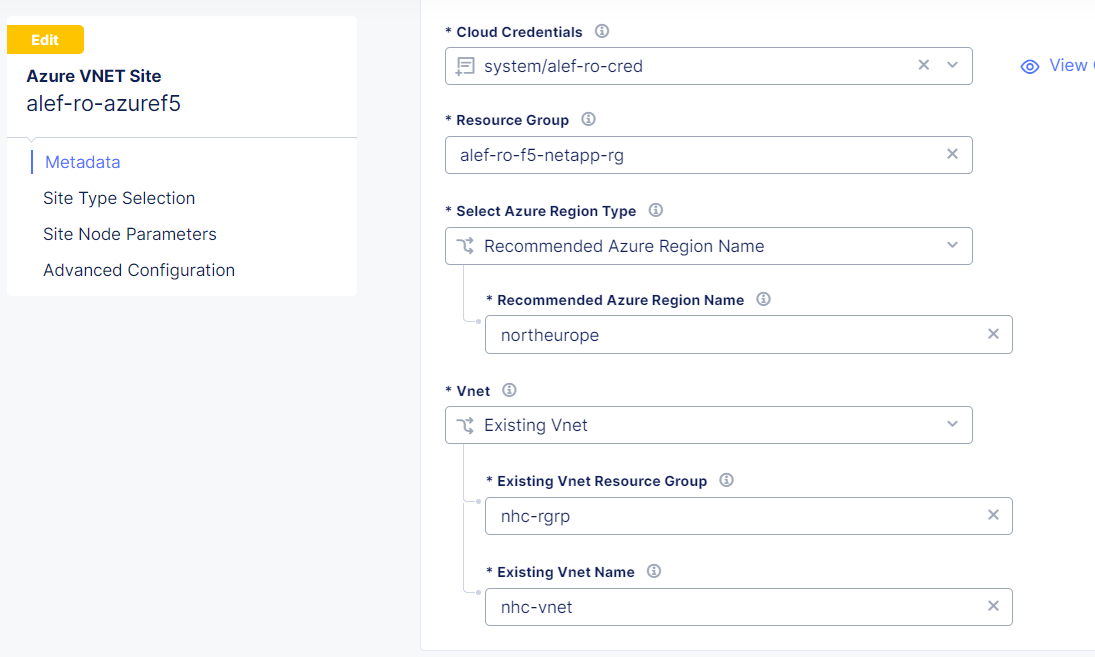Screen dimensions: 1095x657
Task: Click the choice icon in Existing Vnet dropdown
Action: click(x=465, y=425)
